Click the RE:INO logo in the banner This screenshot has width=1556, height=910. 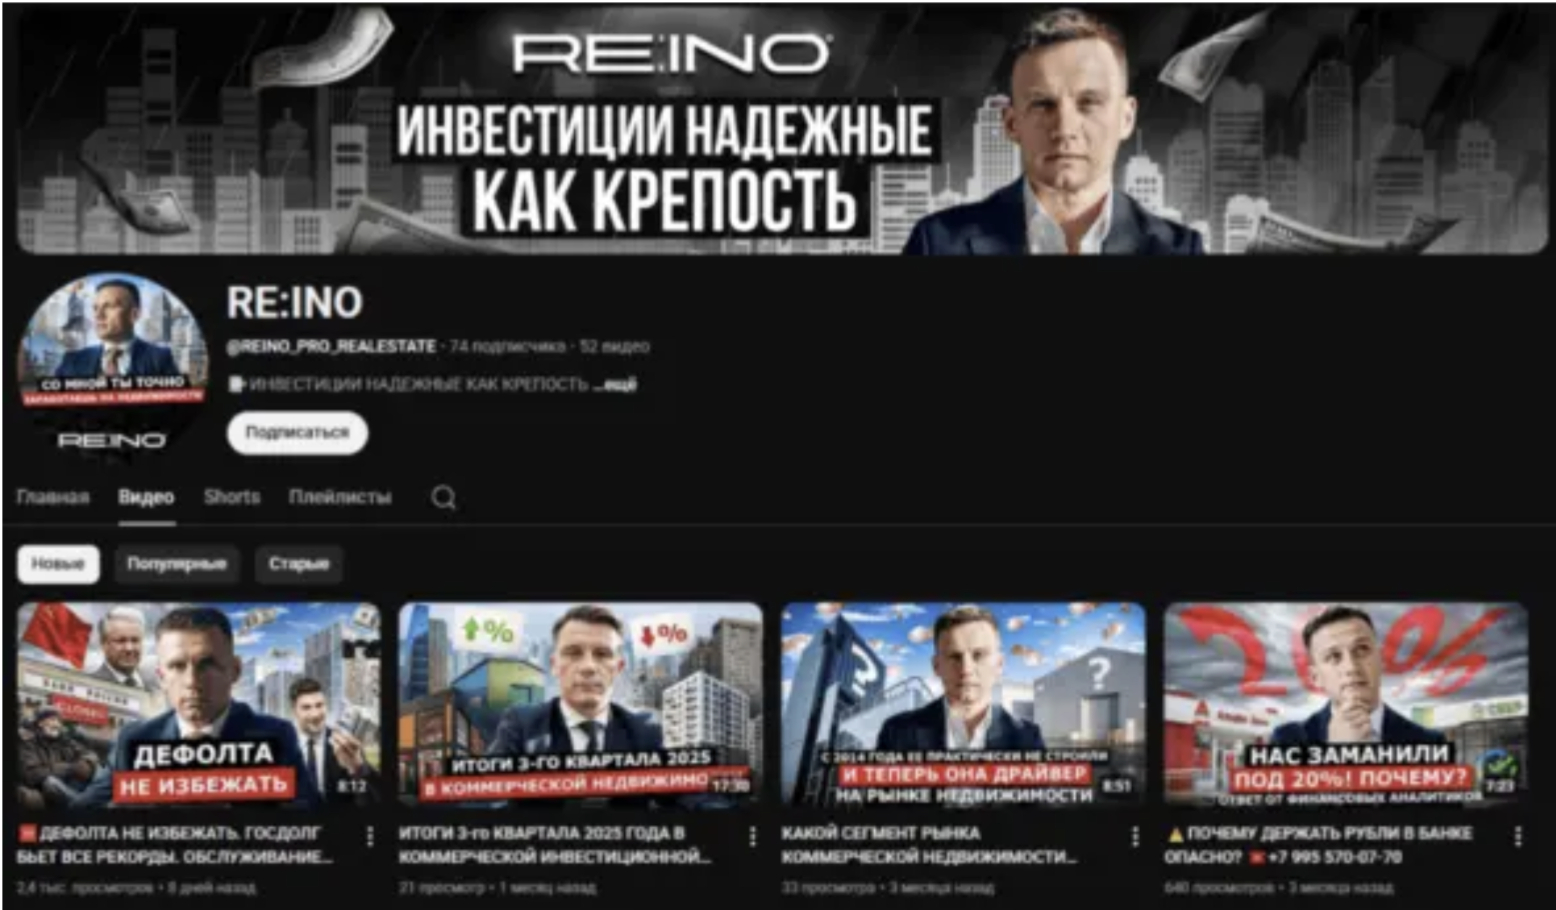point(671,53)
